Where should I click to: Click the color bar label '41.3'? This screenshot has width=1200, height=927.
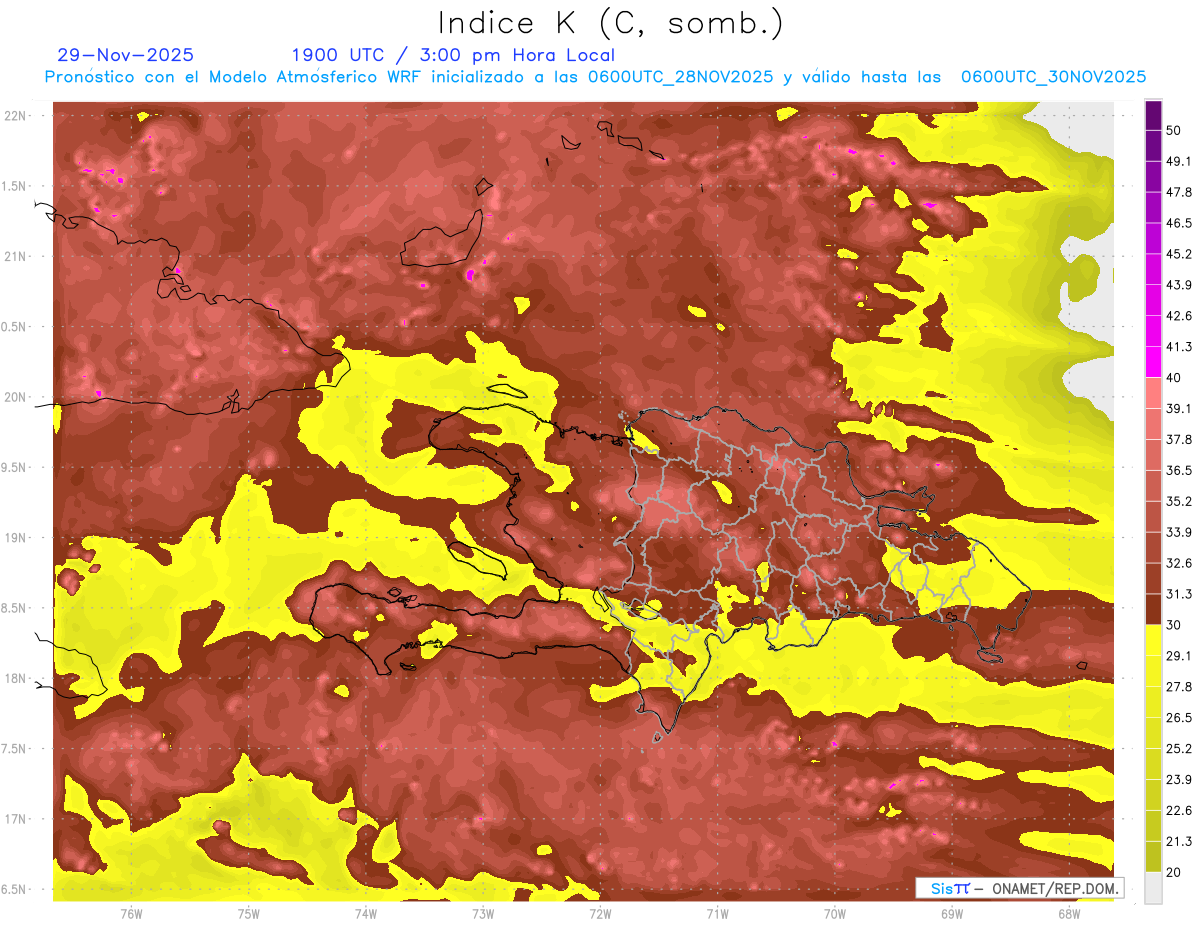[1179, 347]
